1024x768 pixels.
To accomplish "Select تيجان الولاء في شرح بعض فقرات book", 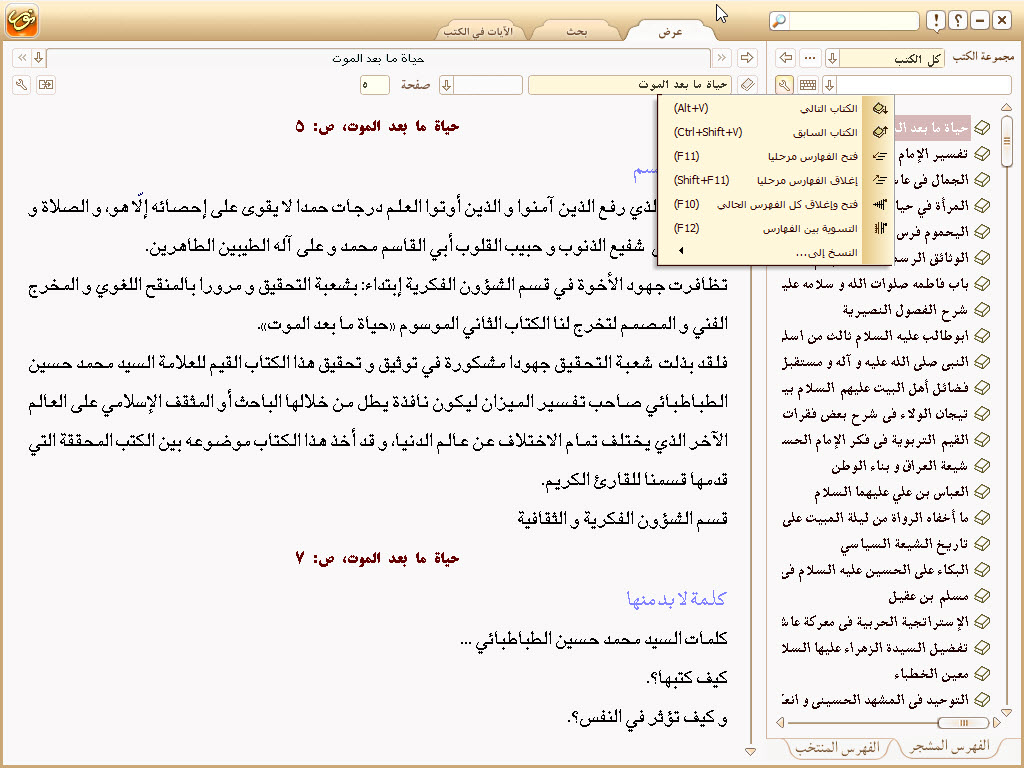I will coord(875,414).
